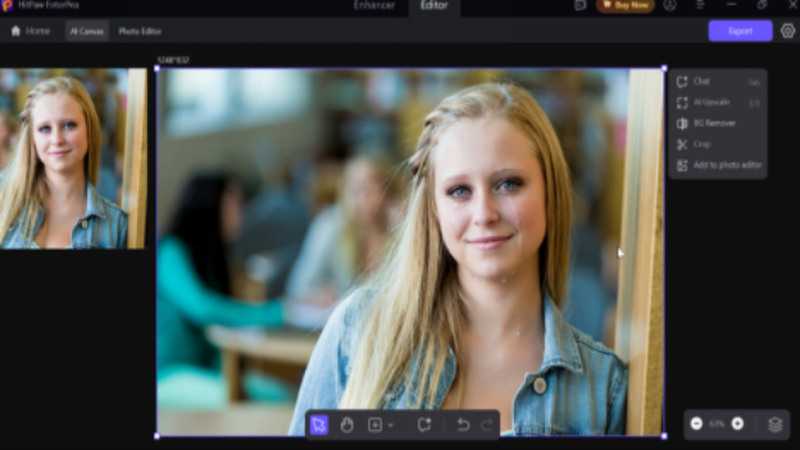800x450 pixels.
Task: Choose Chat in the context panel
Action: pyautogui.click(x=718, y=81)
